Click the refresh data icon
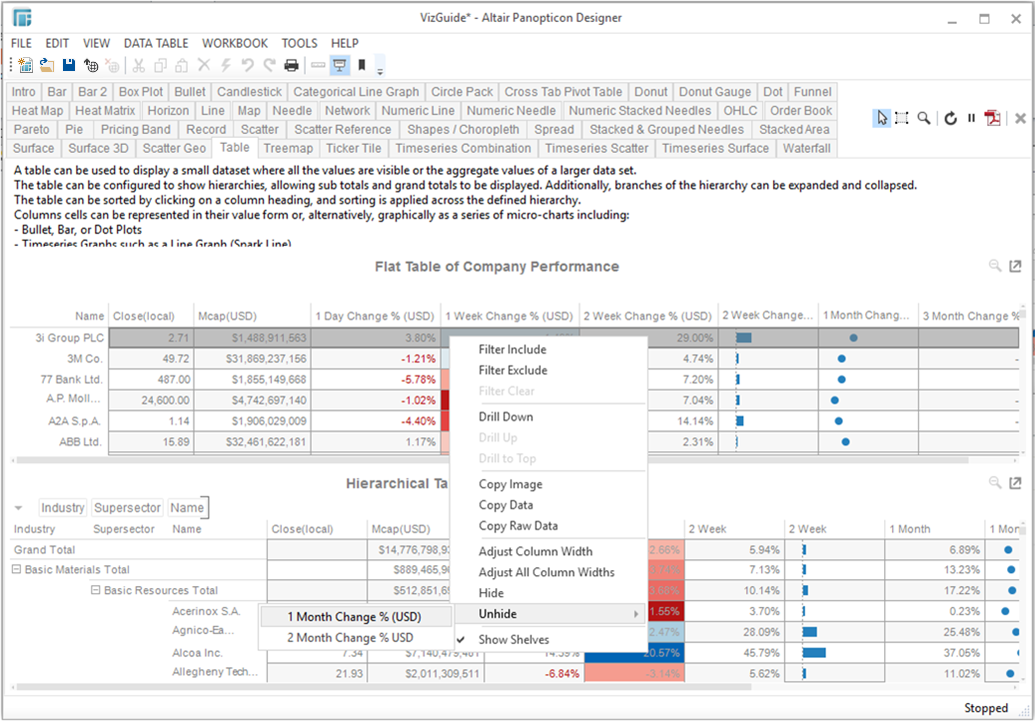The image size is (1035, 723). 950,118
